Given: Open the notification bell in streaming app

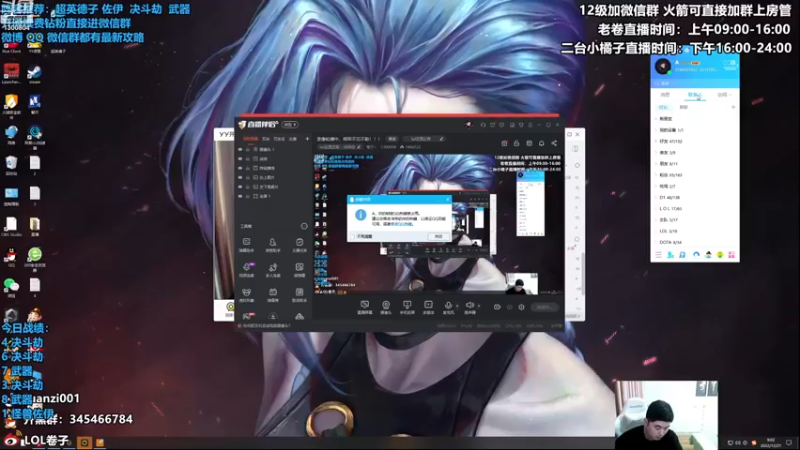Looking at the screenshot, I should click(541, 143).
